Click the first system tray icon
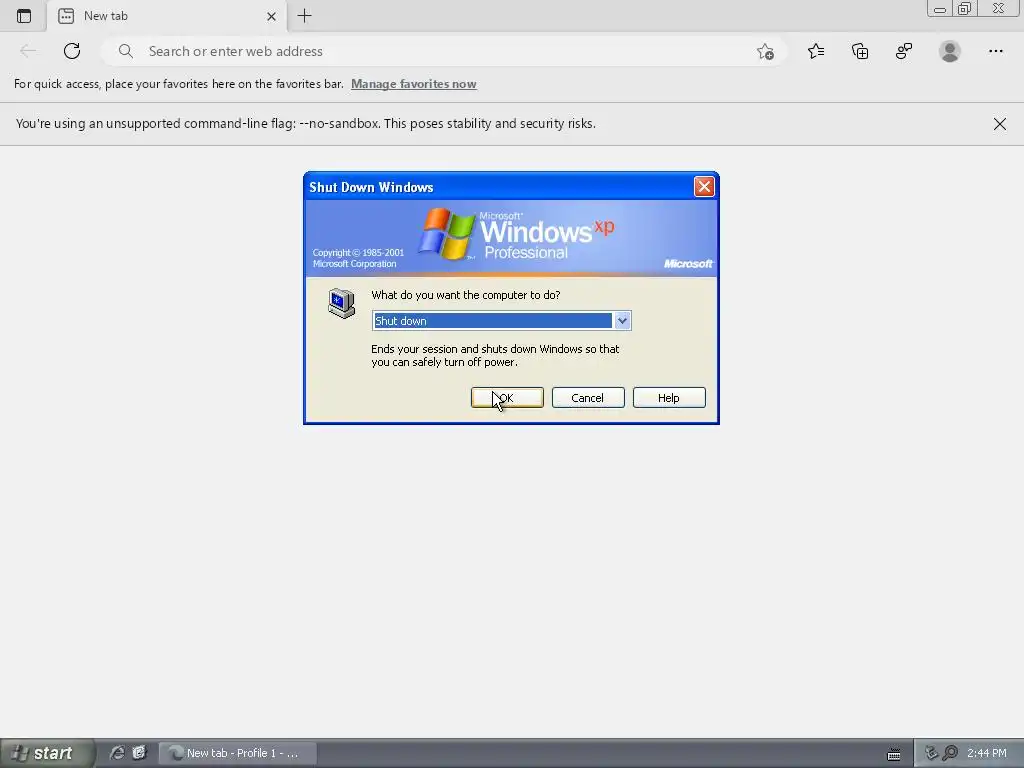 (931, 753)
